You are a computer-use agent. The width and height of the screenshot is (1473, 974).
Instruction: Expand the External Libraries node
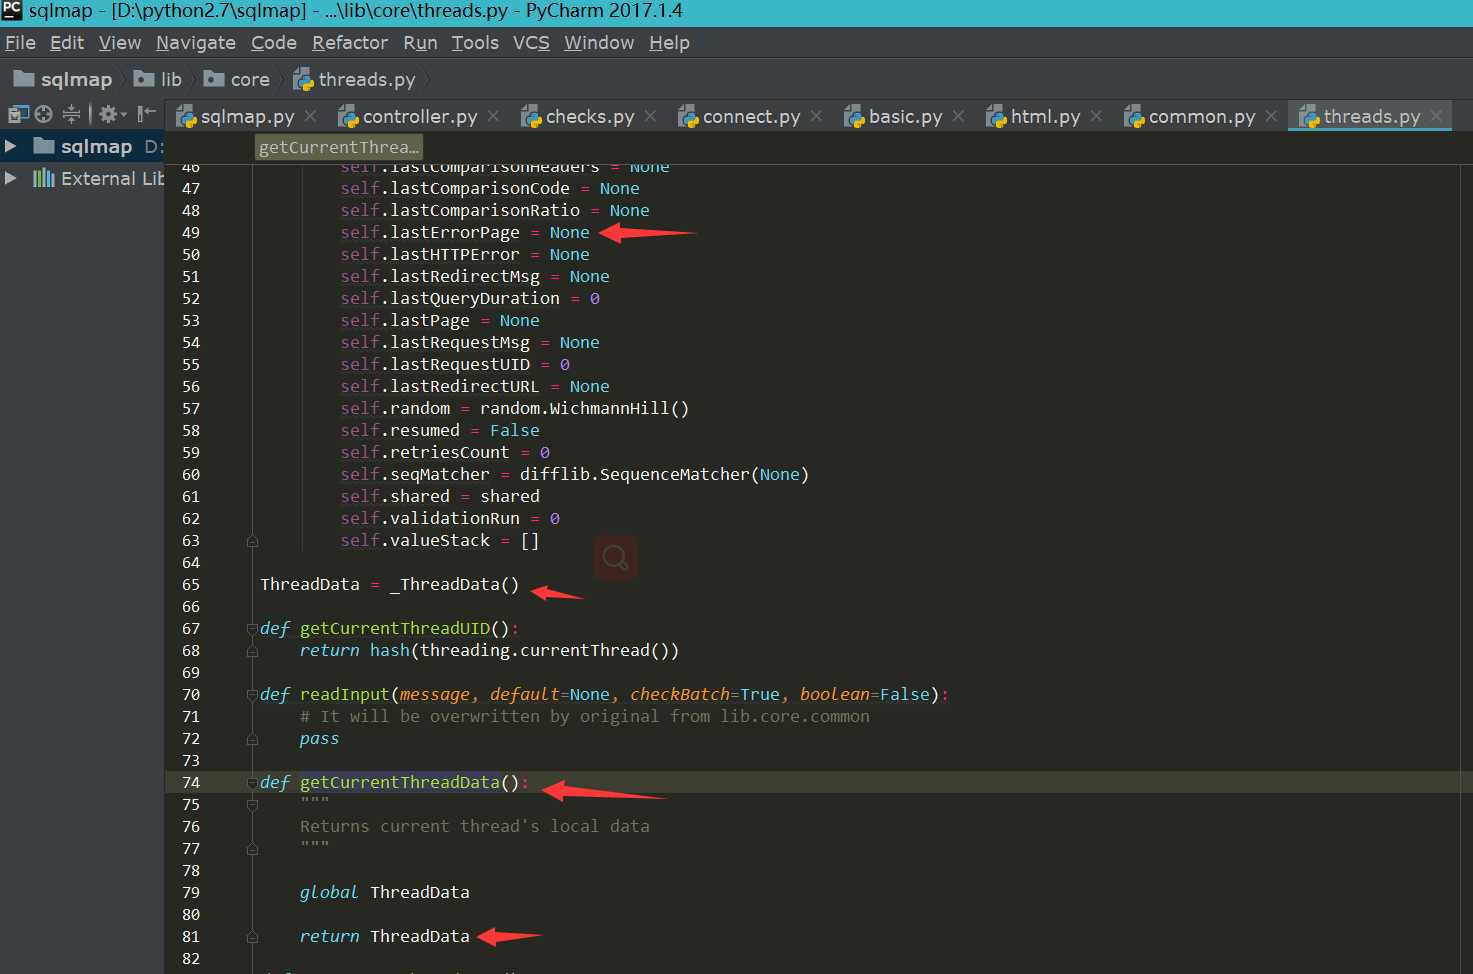coord(10,178)
